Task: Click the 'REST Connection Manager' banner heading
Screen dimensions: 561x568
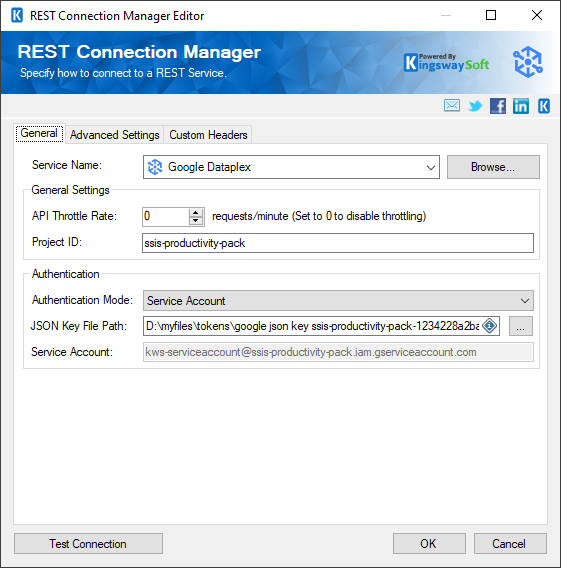Action: pos(139,52)
